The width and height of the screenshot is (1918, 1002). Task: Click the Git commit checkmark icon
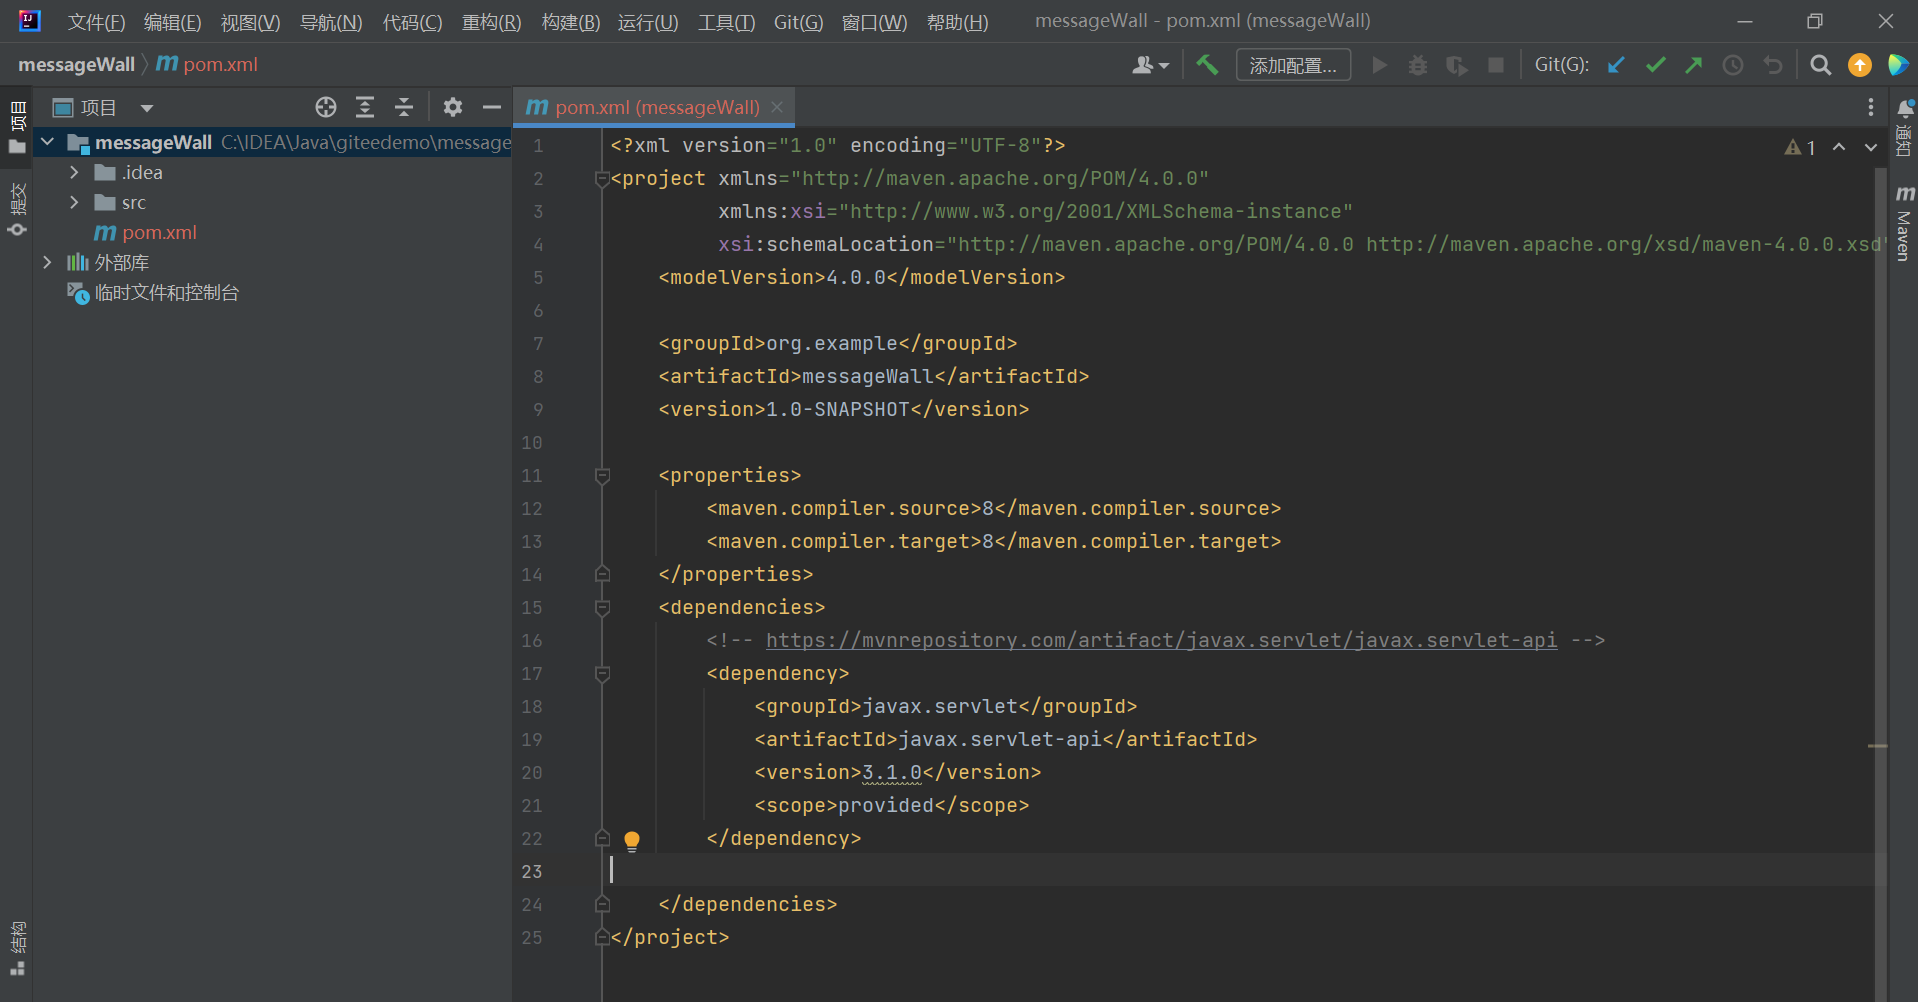click(x=1655, y=65)
